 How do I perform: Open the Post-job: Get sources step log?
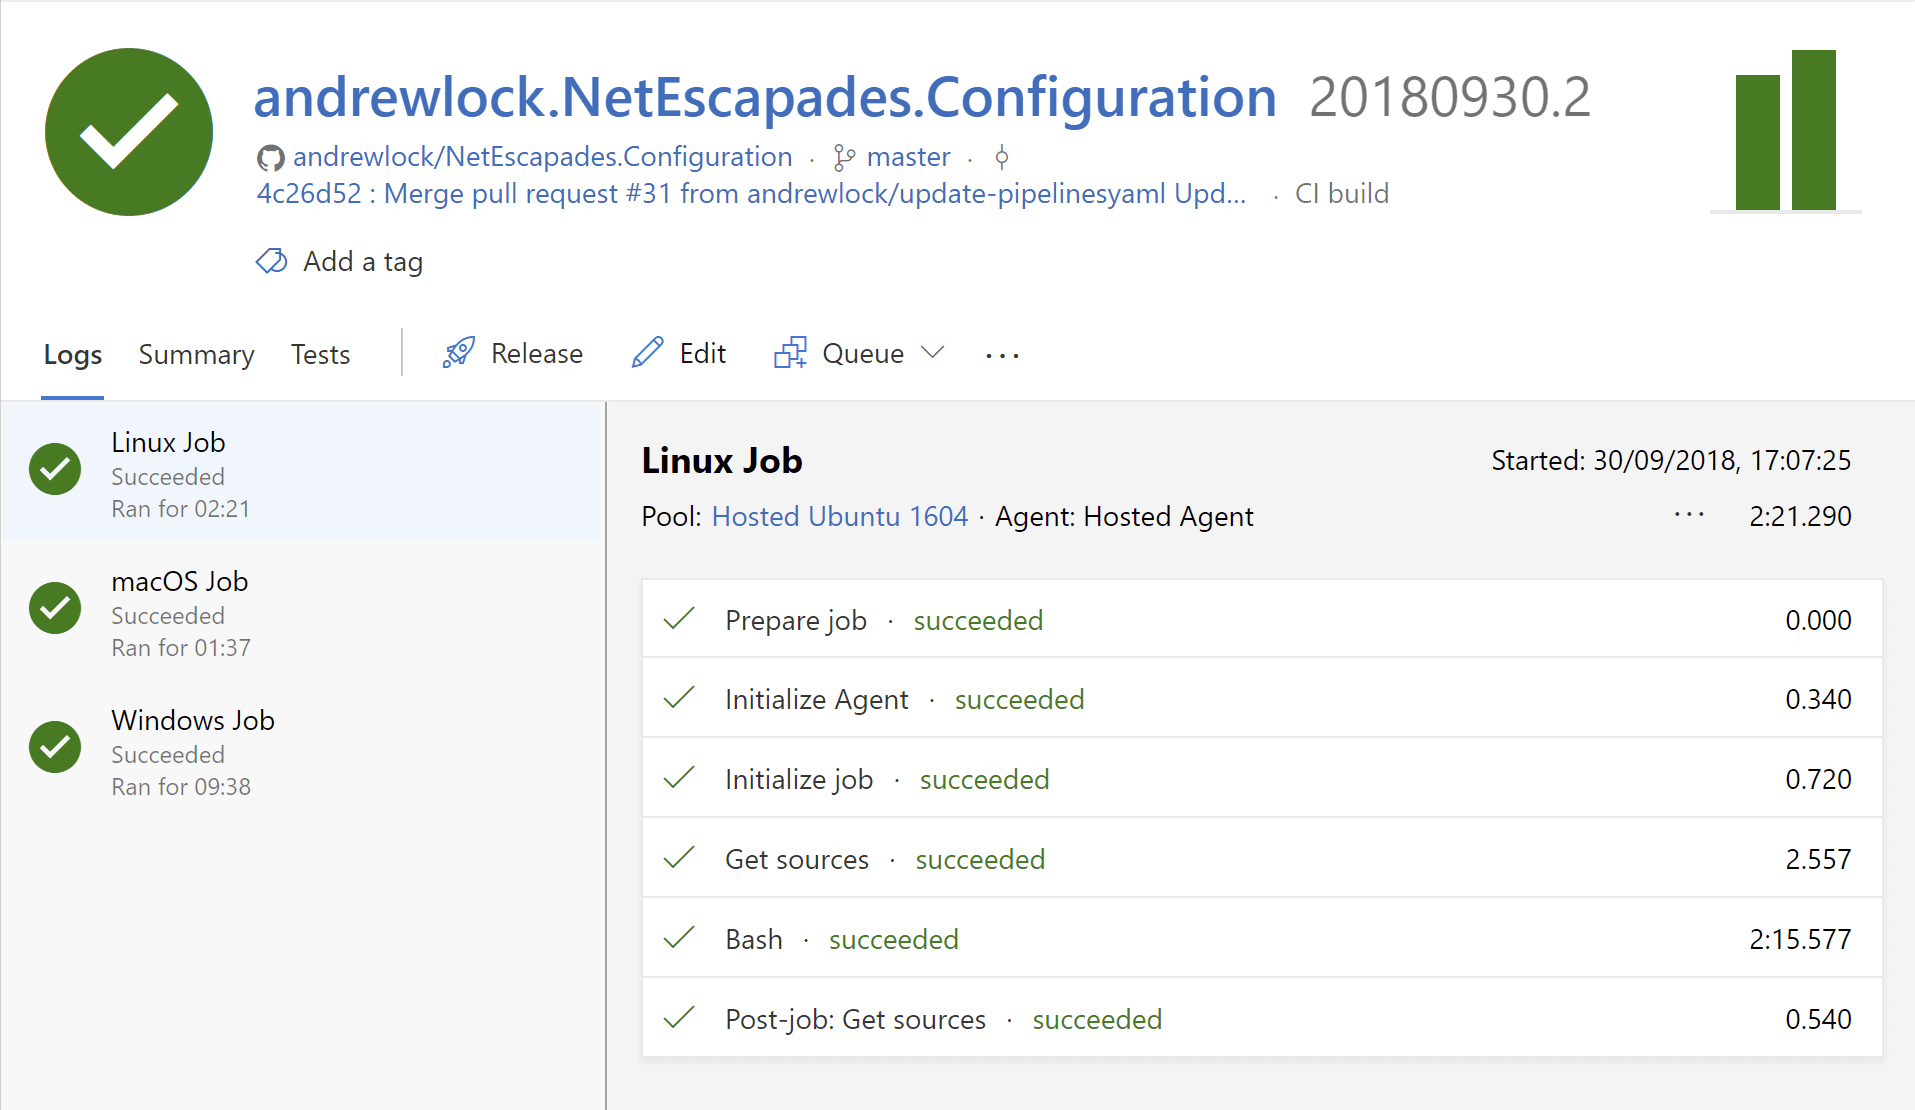[x=1262, y=1018]
